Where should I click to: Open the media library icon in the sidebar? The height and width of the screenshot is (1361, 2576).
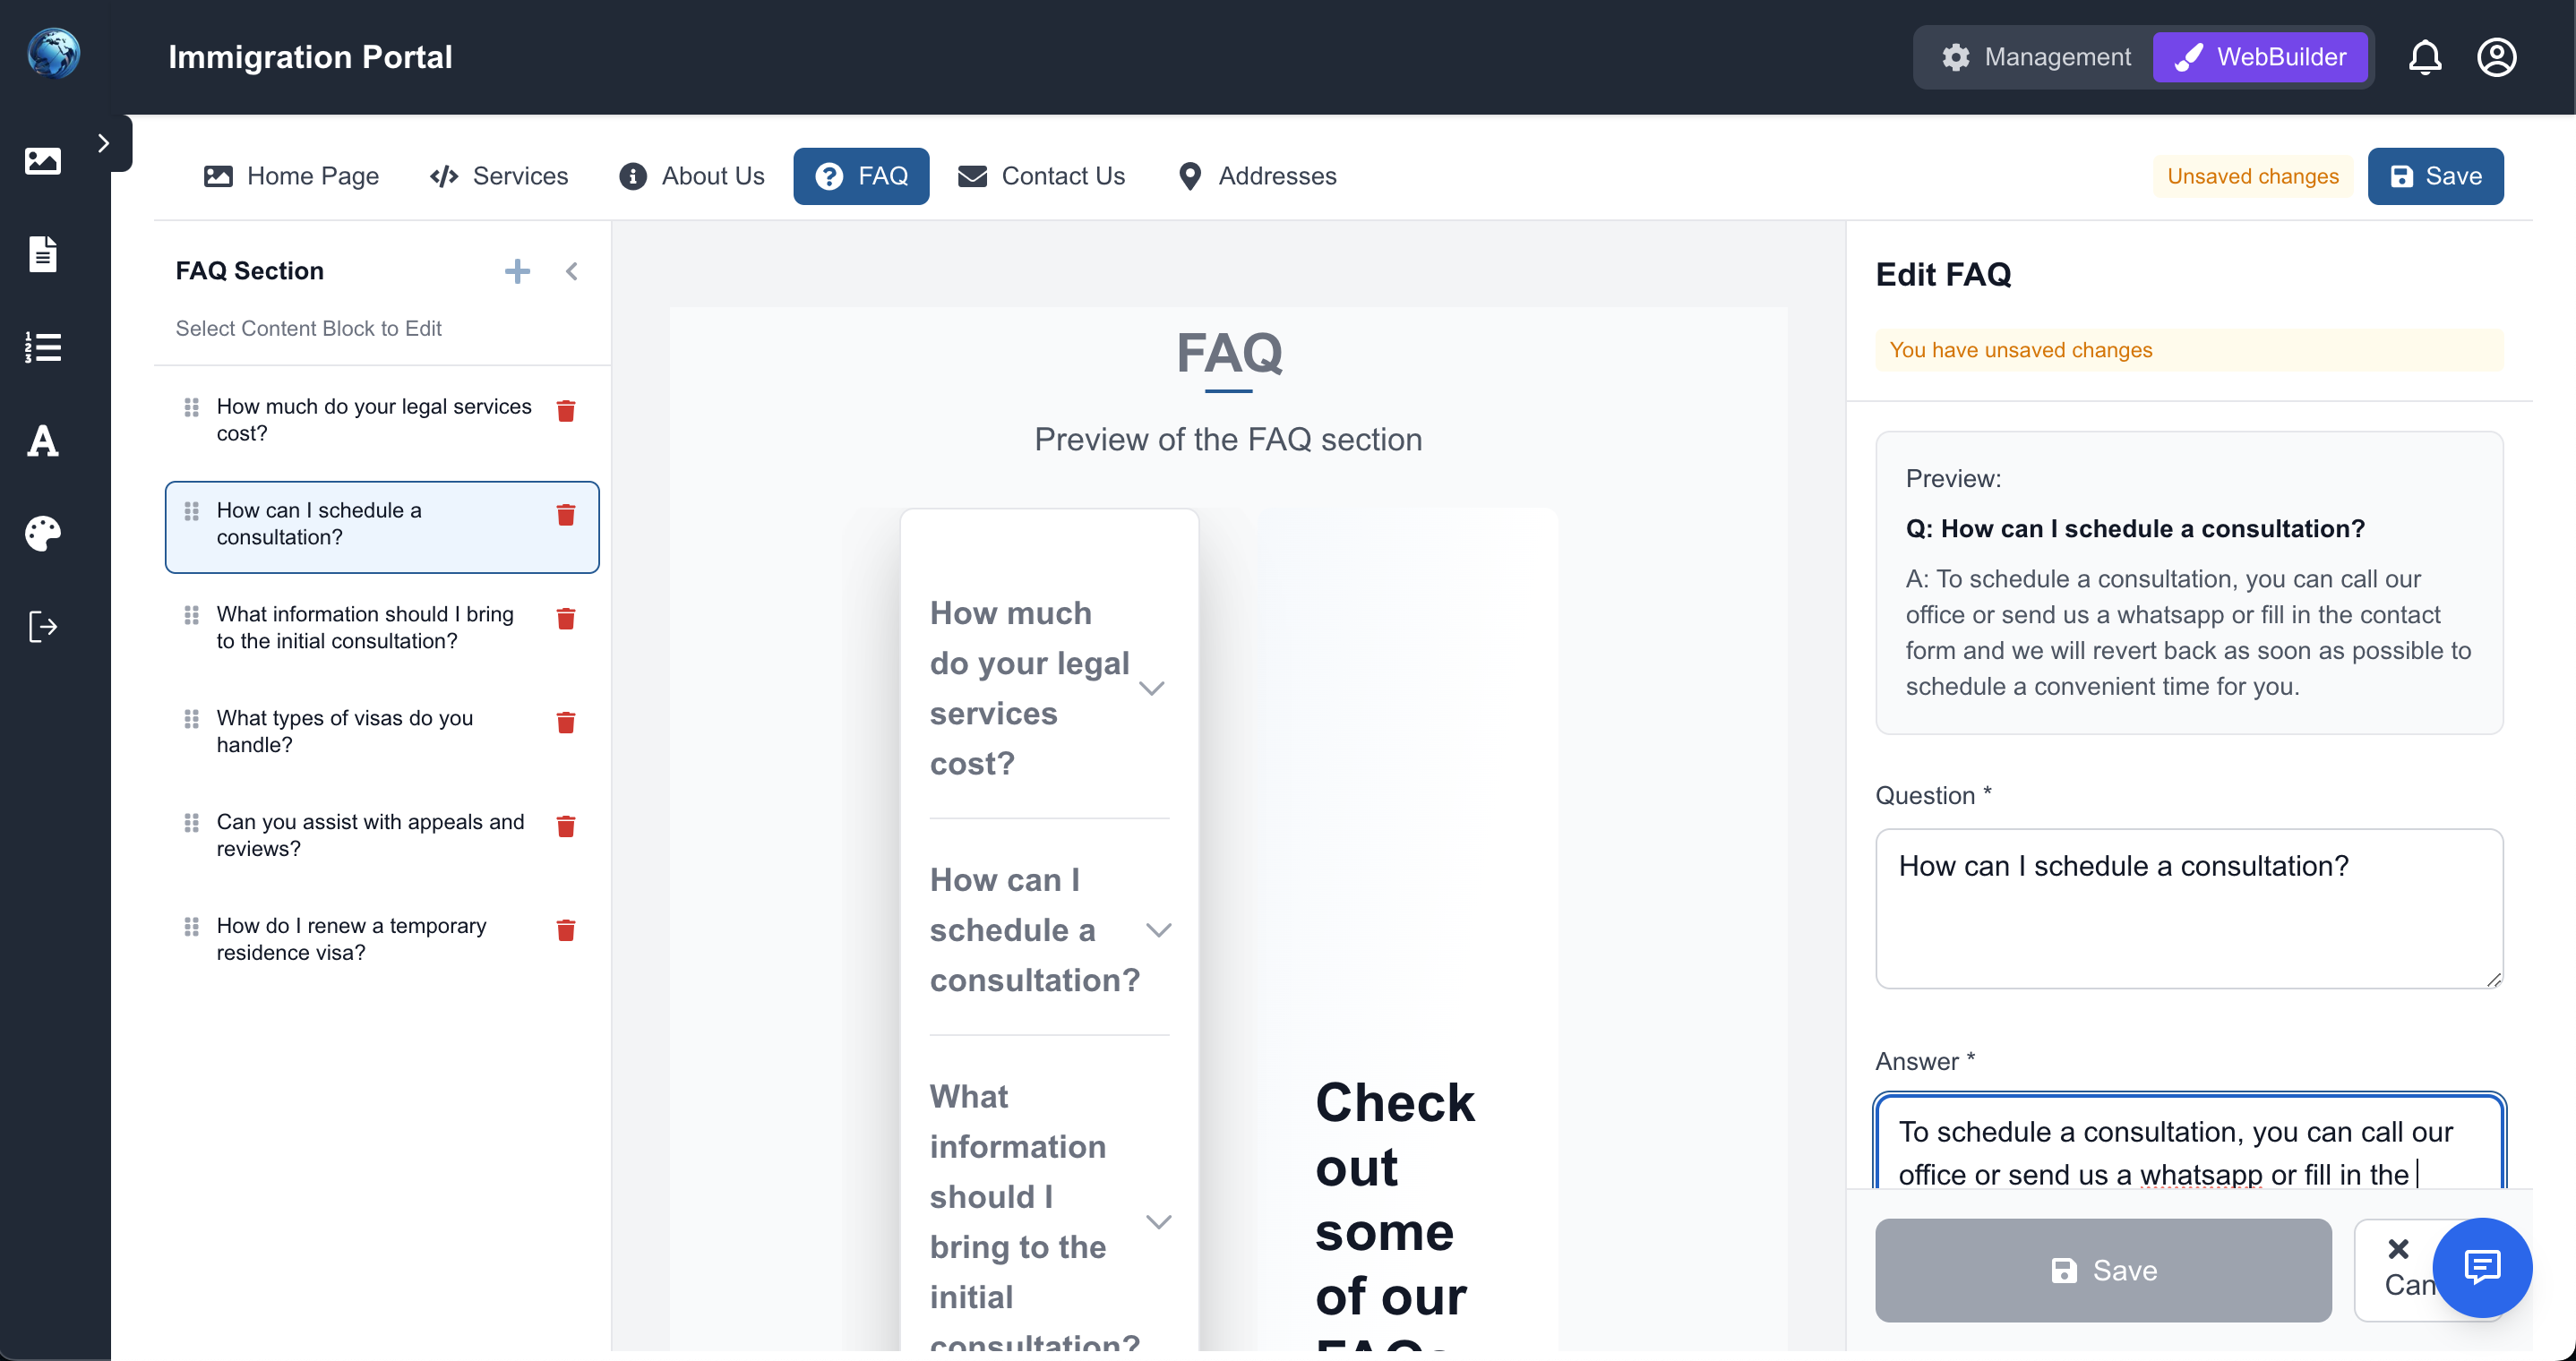(x=42, y=160)
